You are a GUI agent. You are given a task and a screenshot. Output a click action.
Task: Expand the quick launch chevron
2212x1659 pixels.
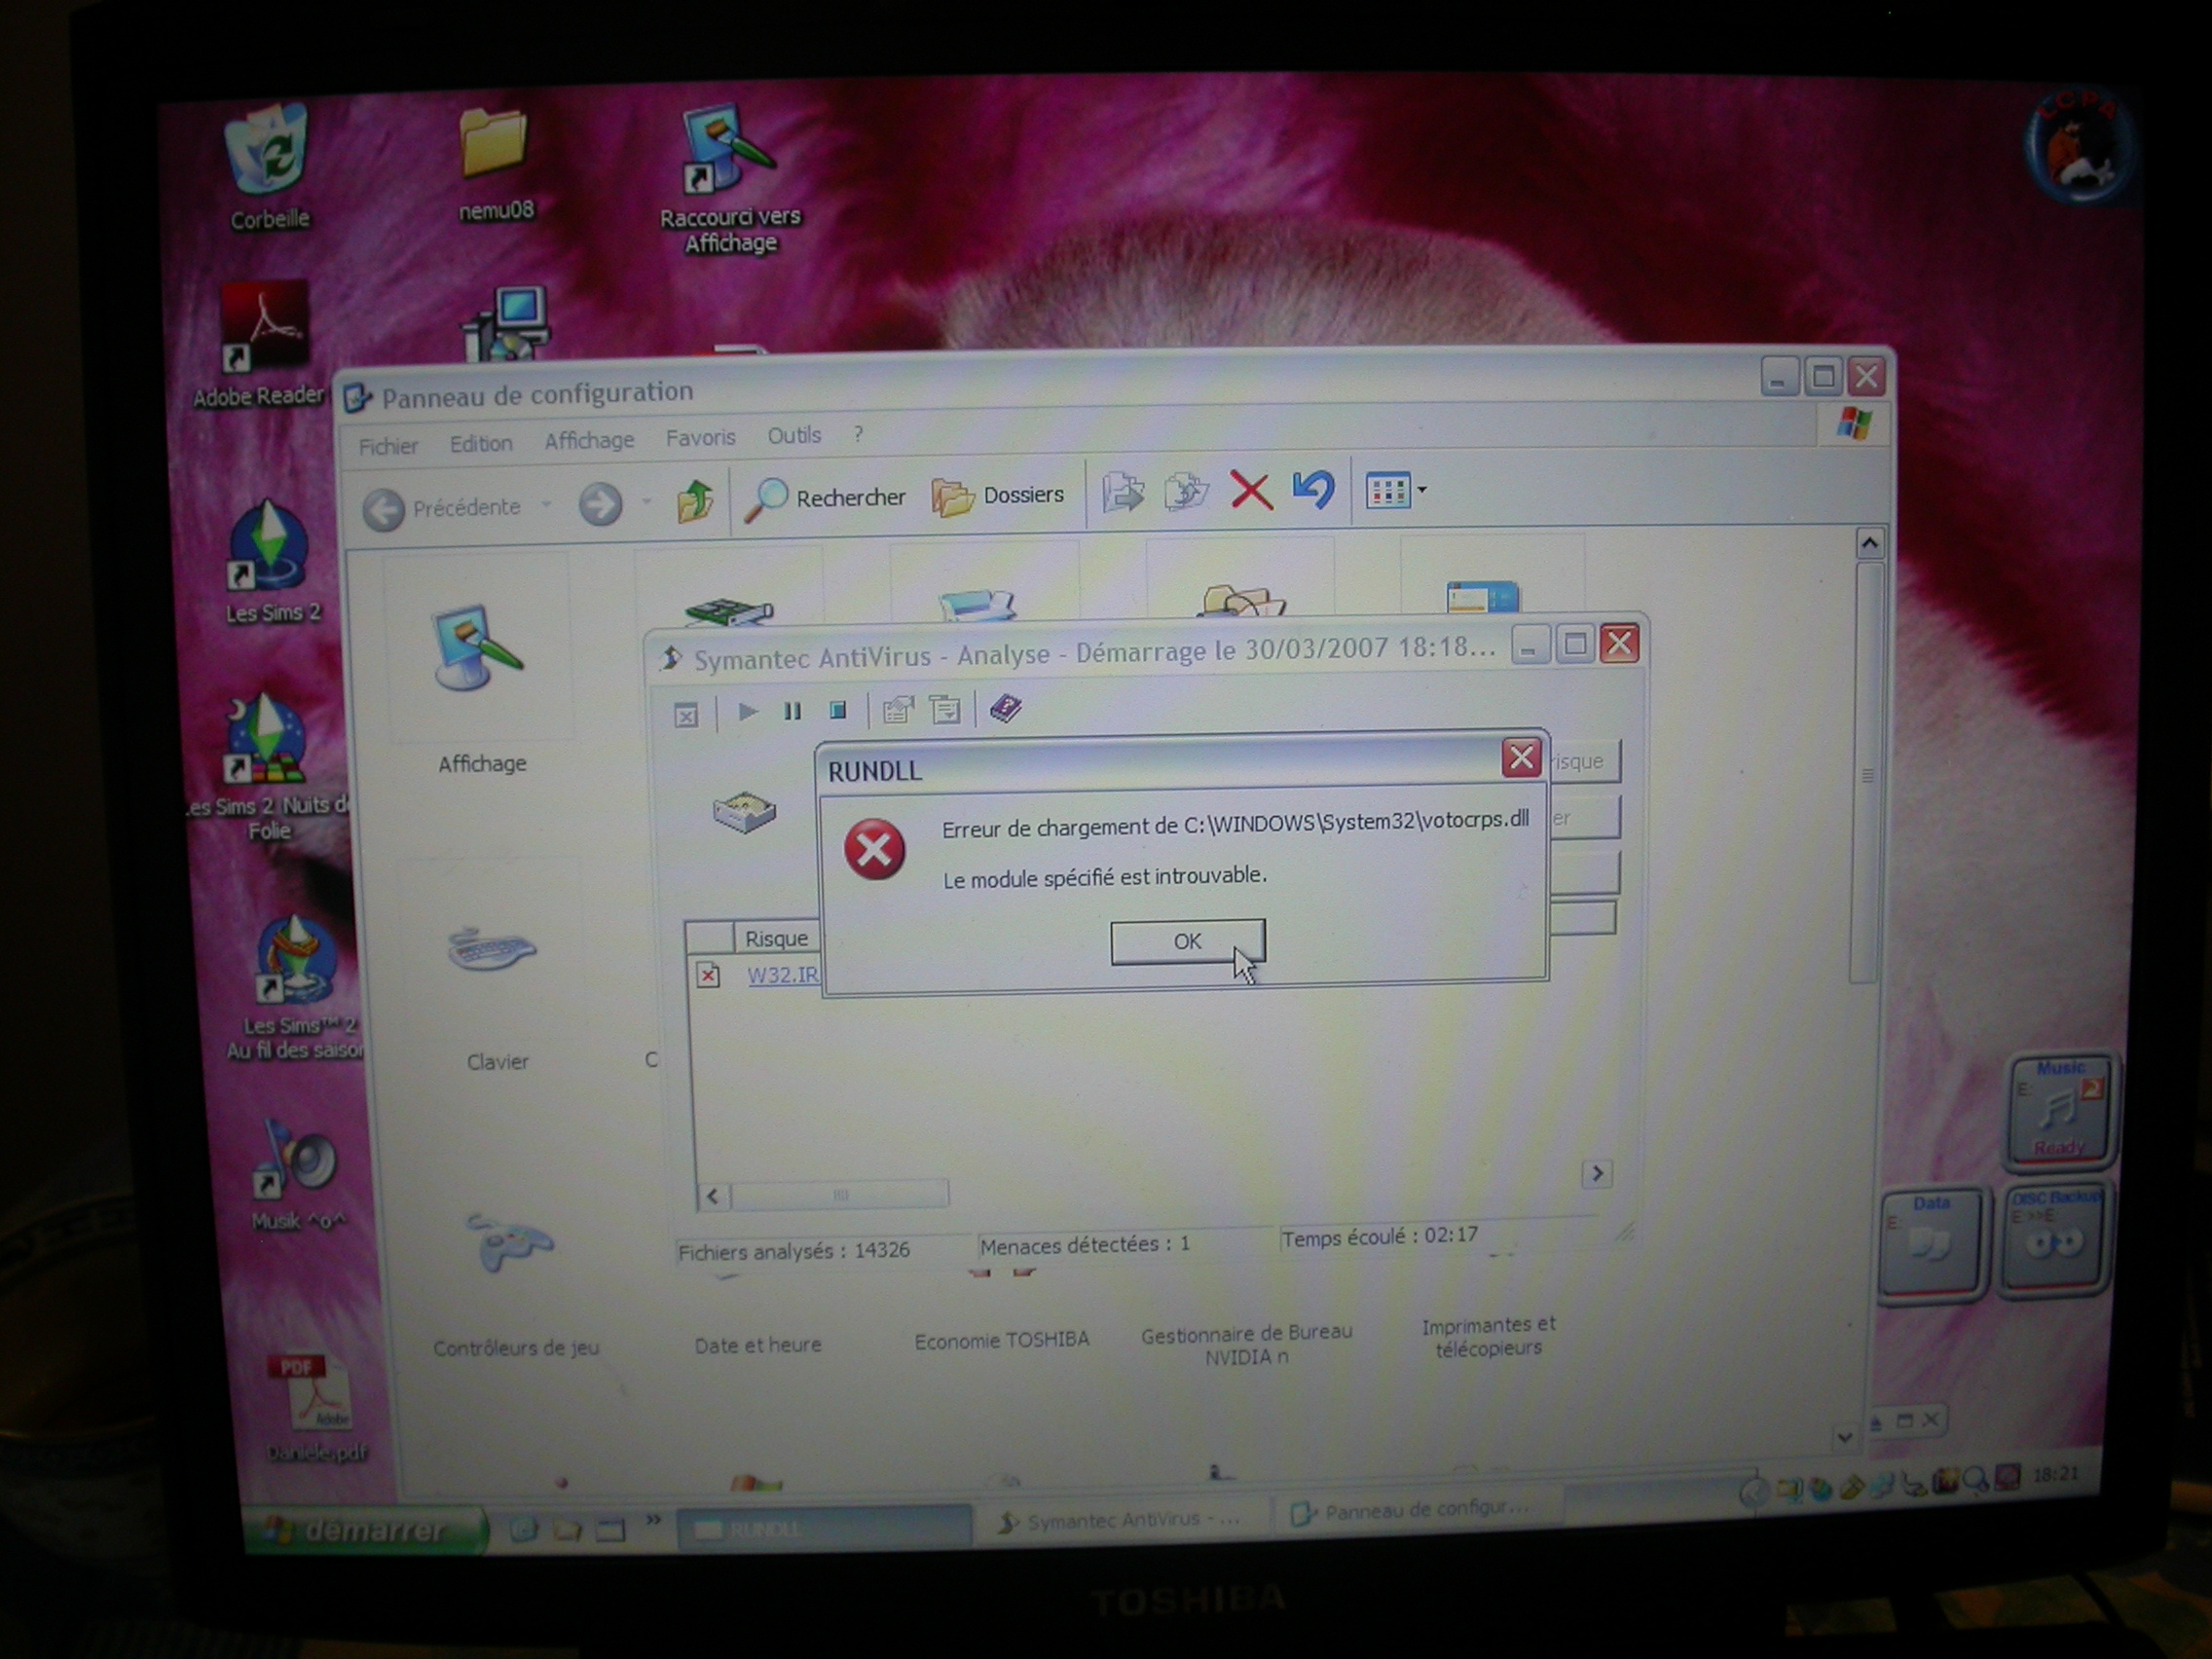tap(653, 1521)
